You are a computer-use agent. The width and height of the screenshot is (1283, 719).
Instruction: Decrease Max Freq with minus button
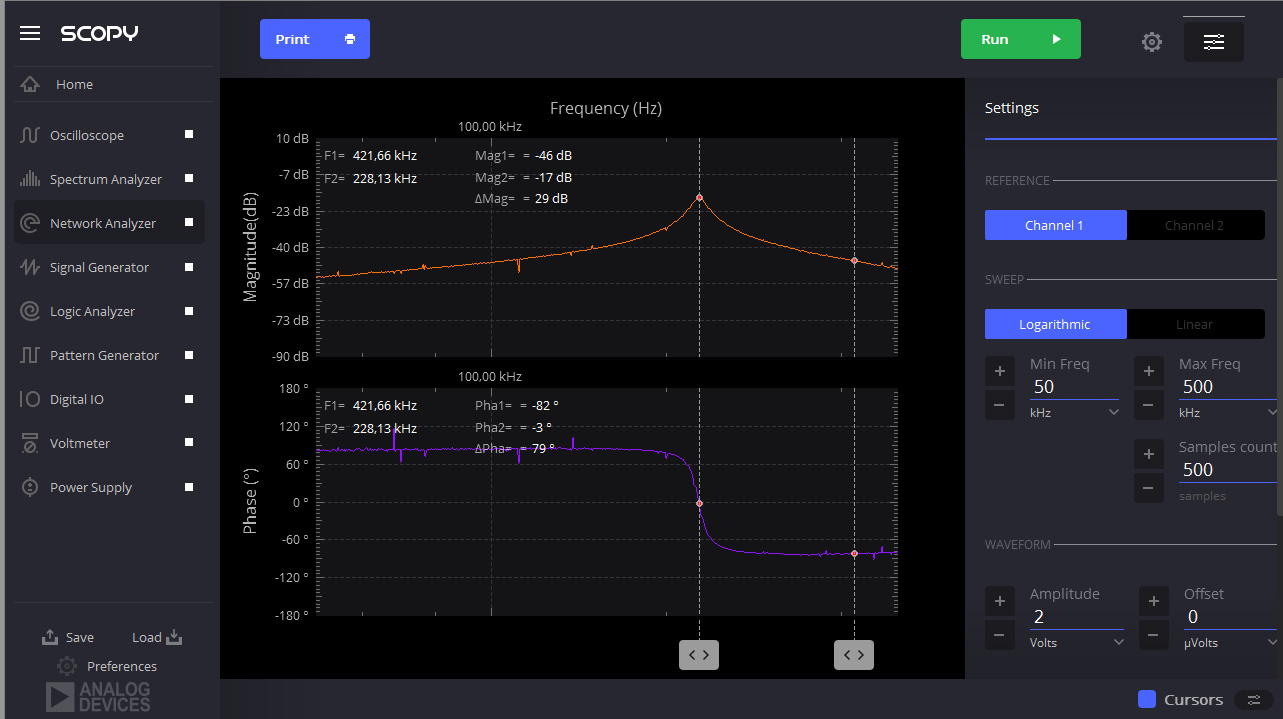(x=1149, y=405)
